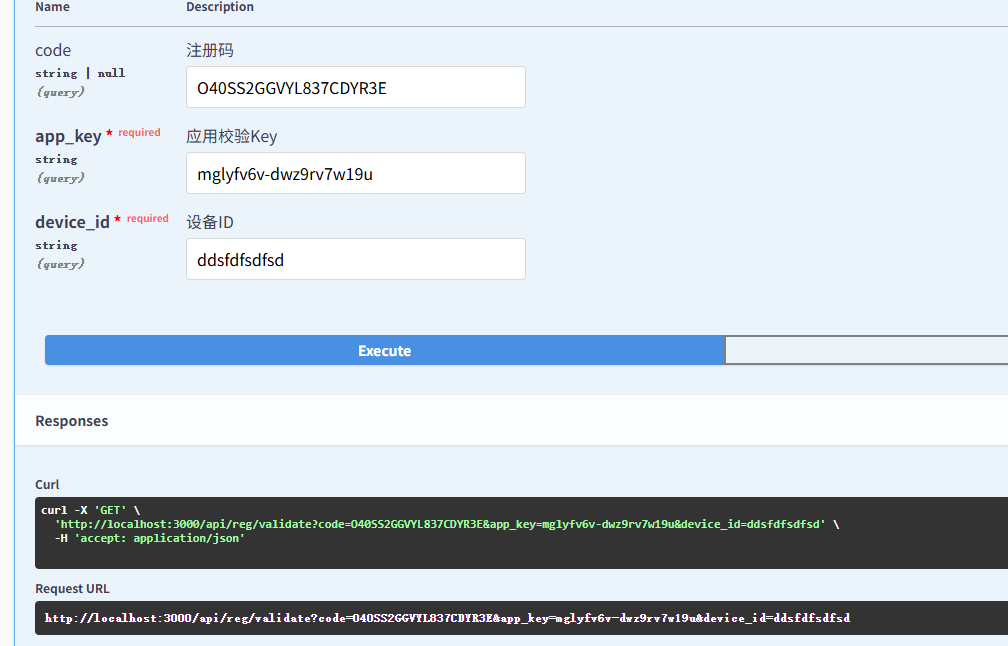Click the Request URL code box

click(520, 618)
